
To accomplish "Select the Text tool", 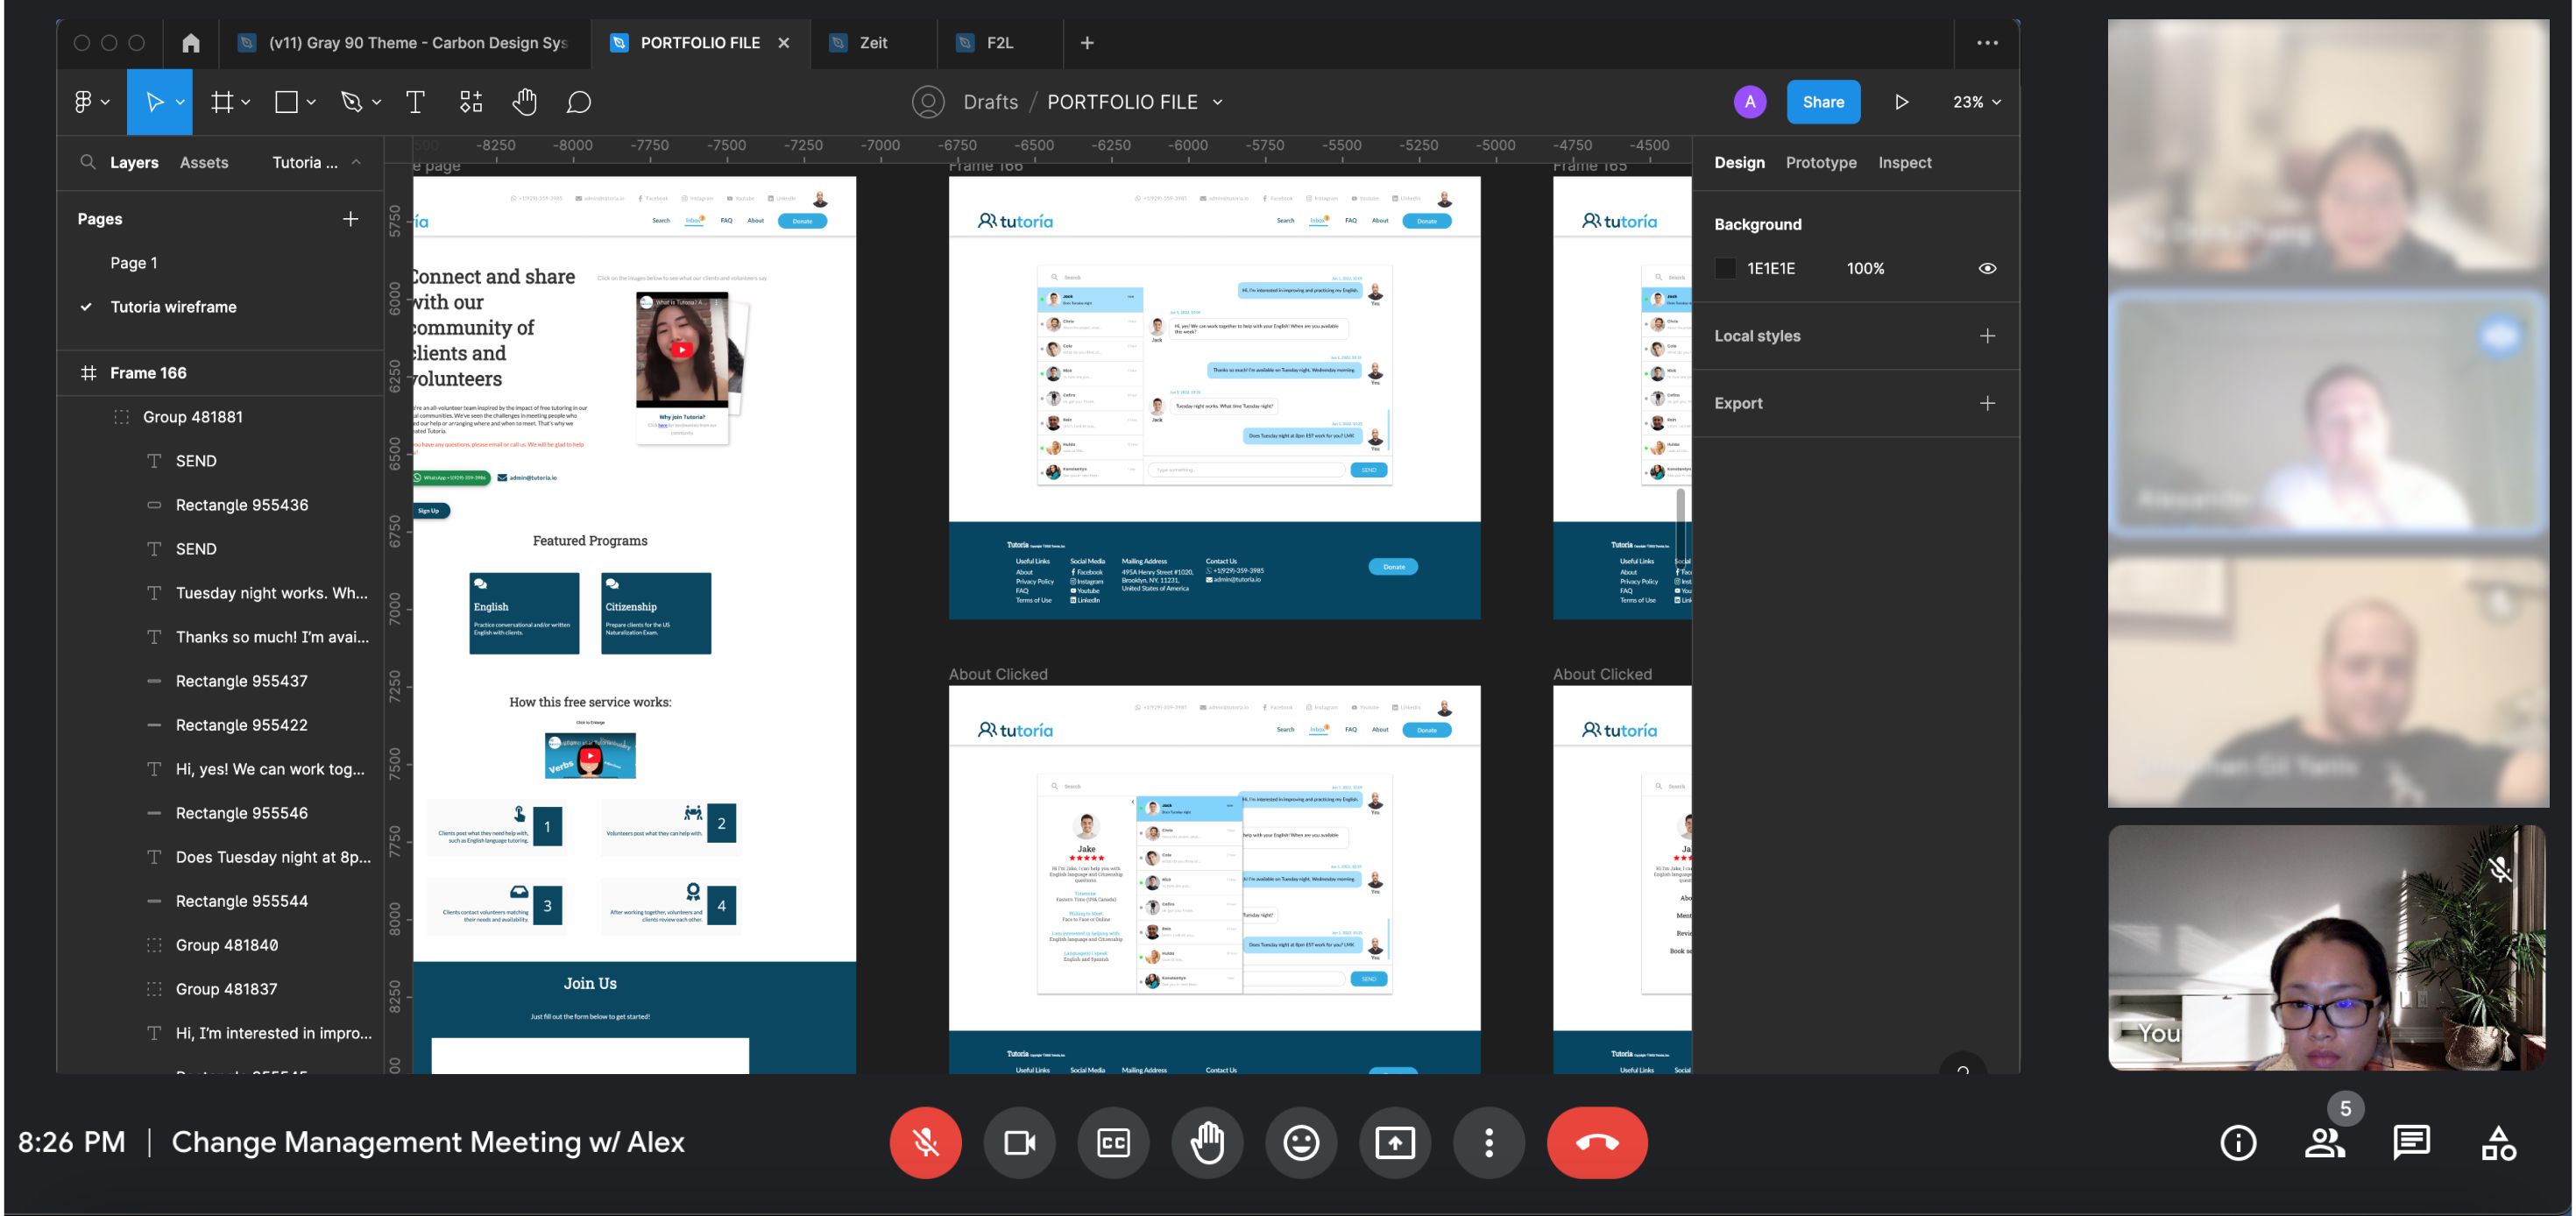I will pos(415,102).
